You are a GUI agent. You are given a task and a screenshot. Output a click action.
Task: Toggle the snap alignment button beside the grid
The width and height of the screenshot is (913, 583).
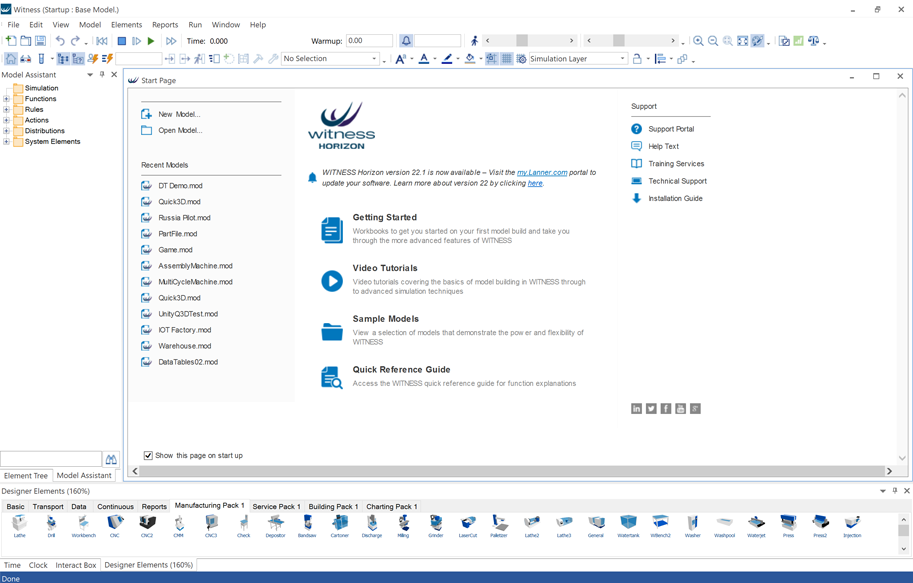pyautogui.click(x=492, y=58)
